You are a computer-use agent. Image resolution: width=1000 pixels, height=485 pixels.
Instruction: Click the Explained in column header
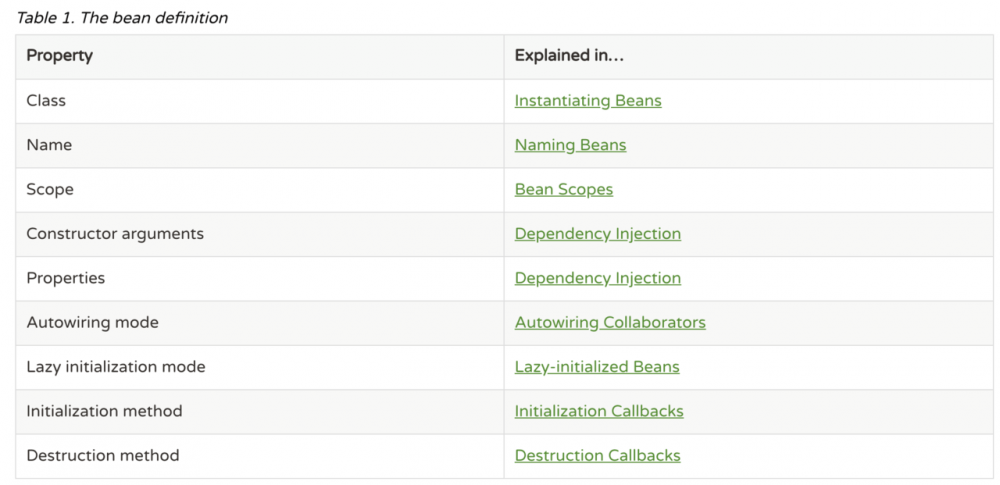568,56
